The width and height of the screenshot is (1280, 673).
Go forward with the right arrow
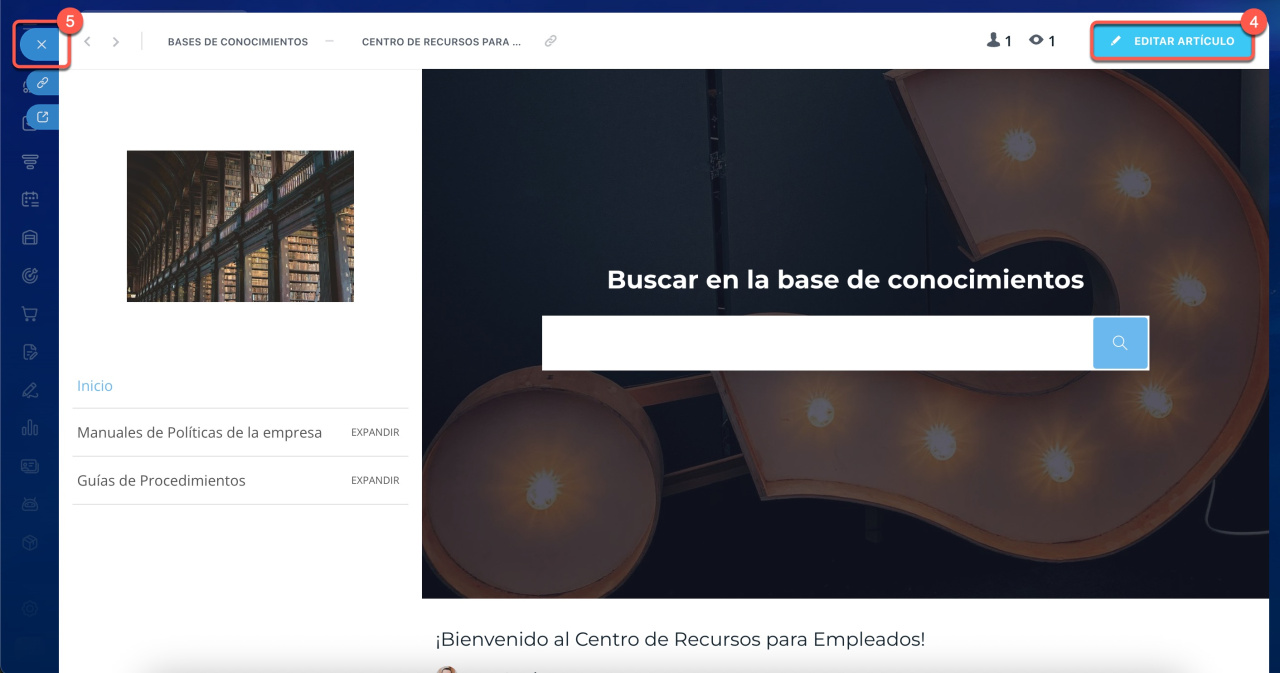pos(116,42)
